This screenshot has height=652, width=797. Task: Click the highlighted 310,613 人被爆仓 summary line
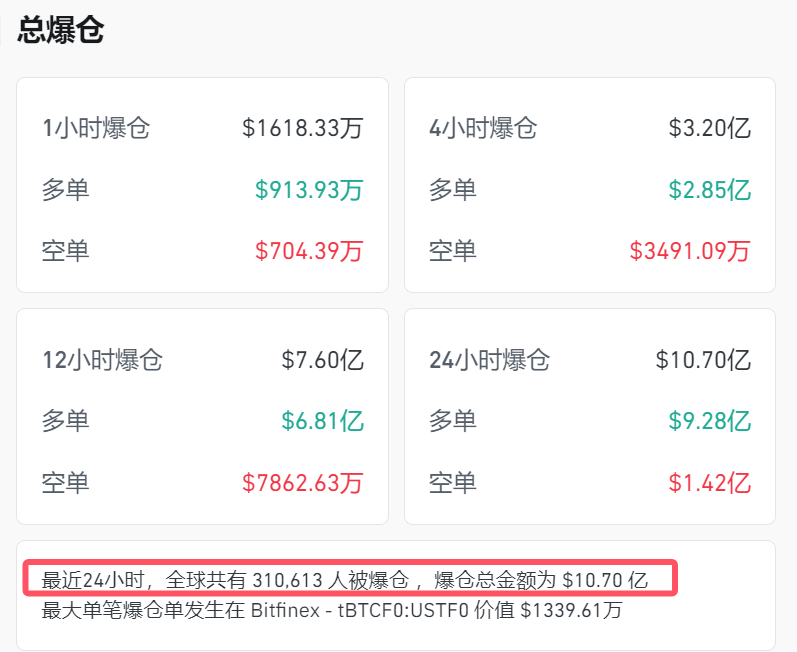[344, 579]
